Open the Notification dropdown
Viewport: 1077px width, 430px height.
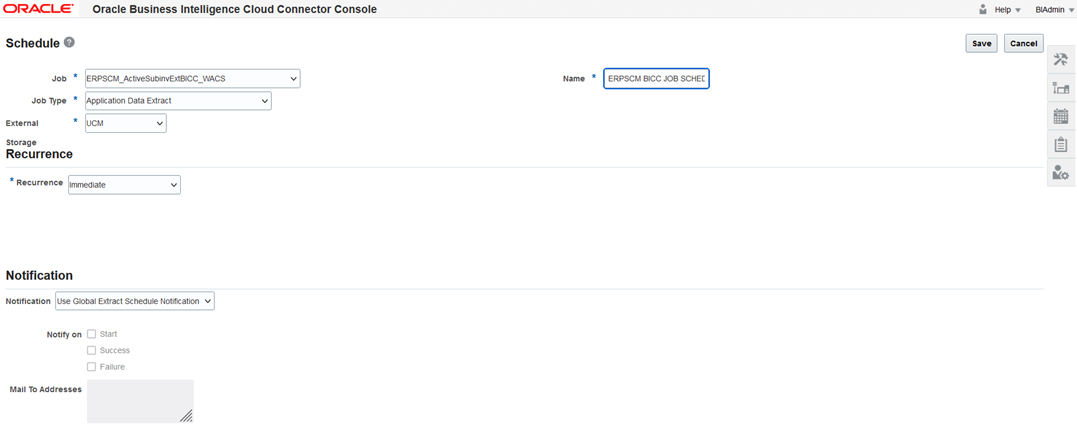135,301
